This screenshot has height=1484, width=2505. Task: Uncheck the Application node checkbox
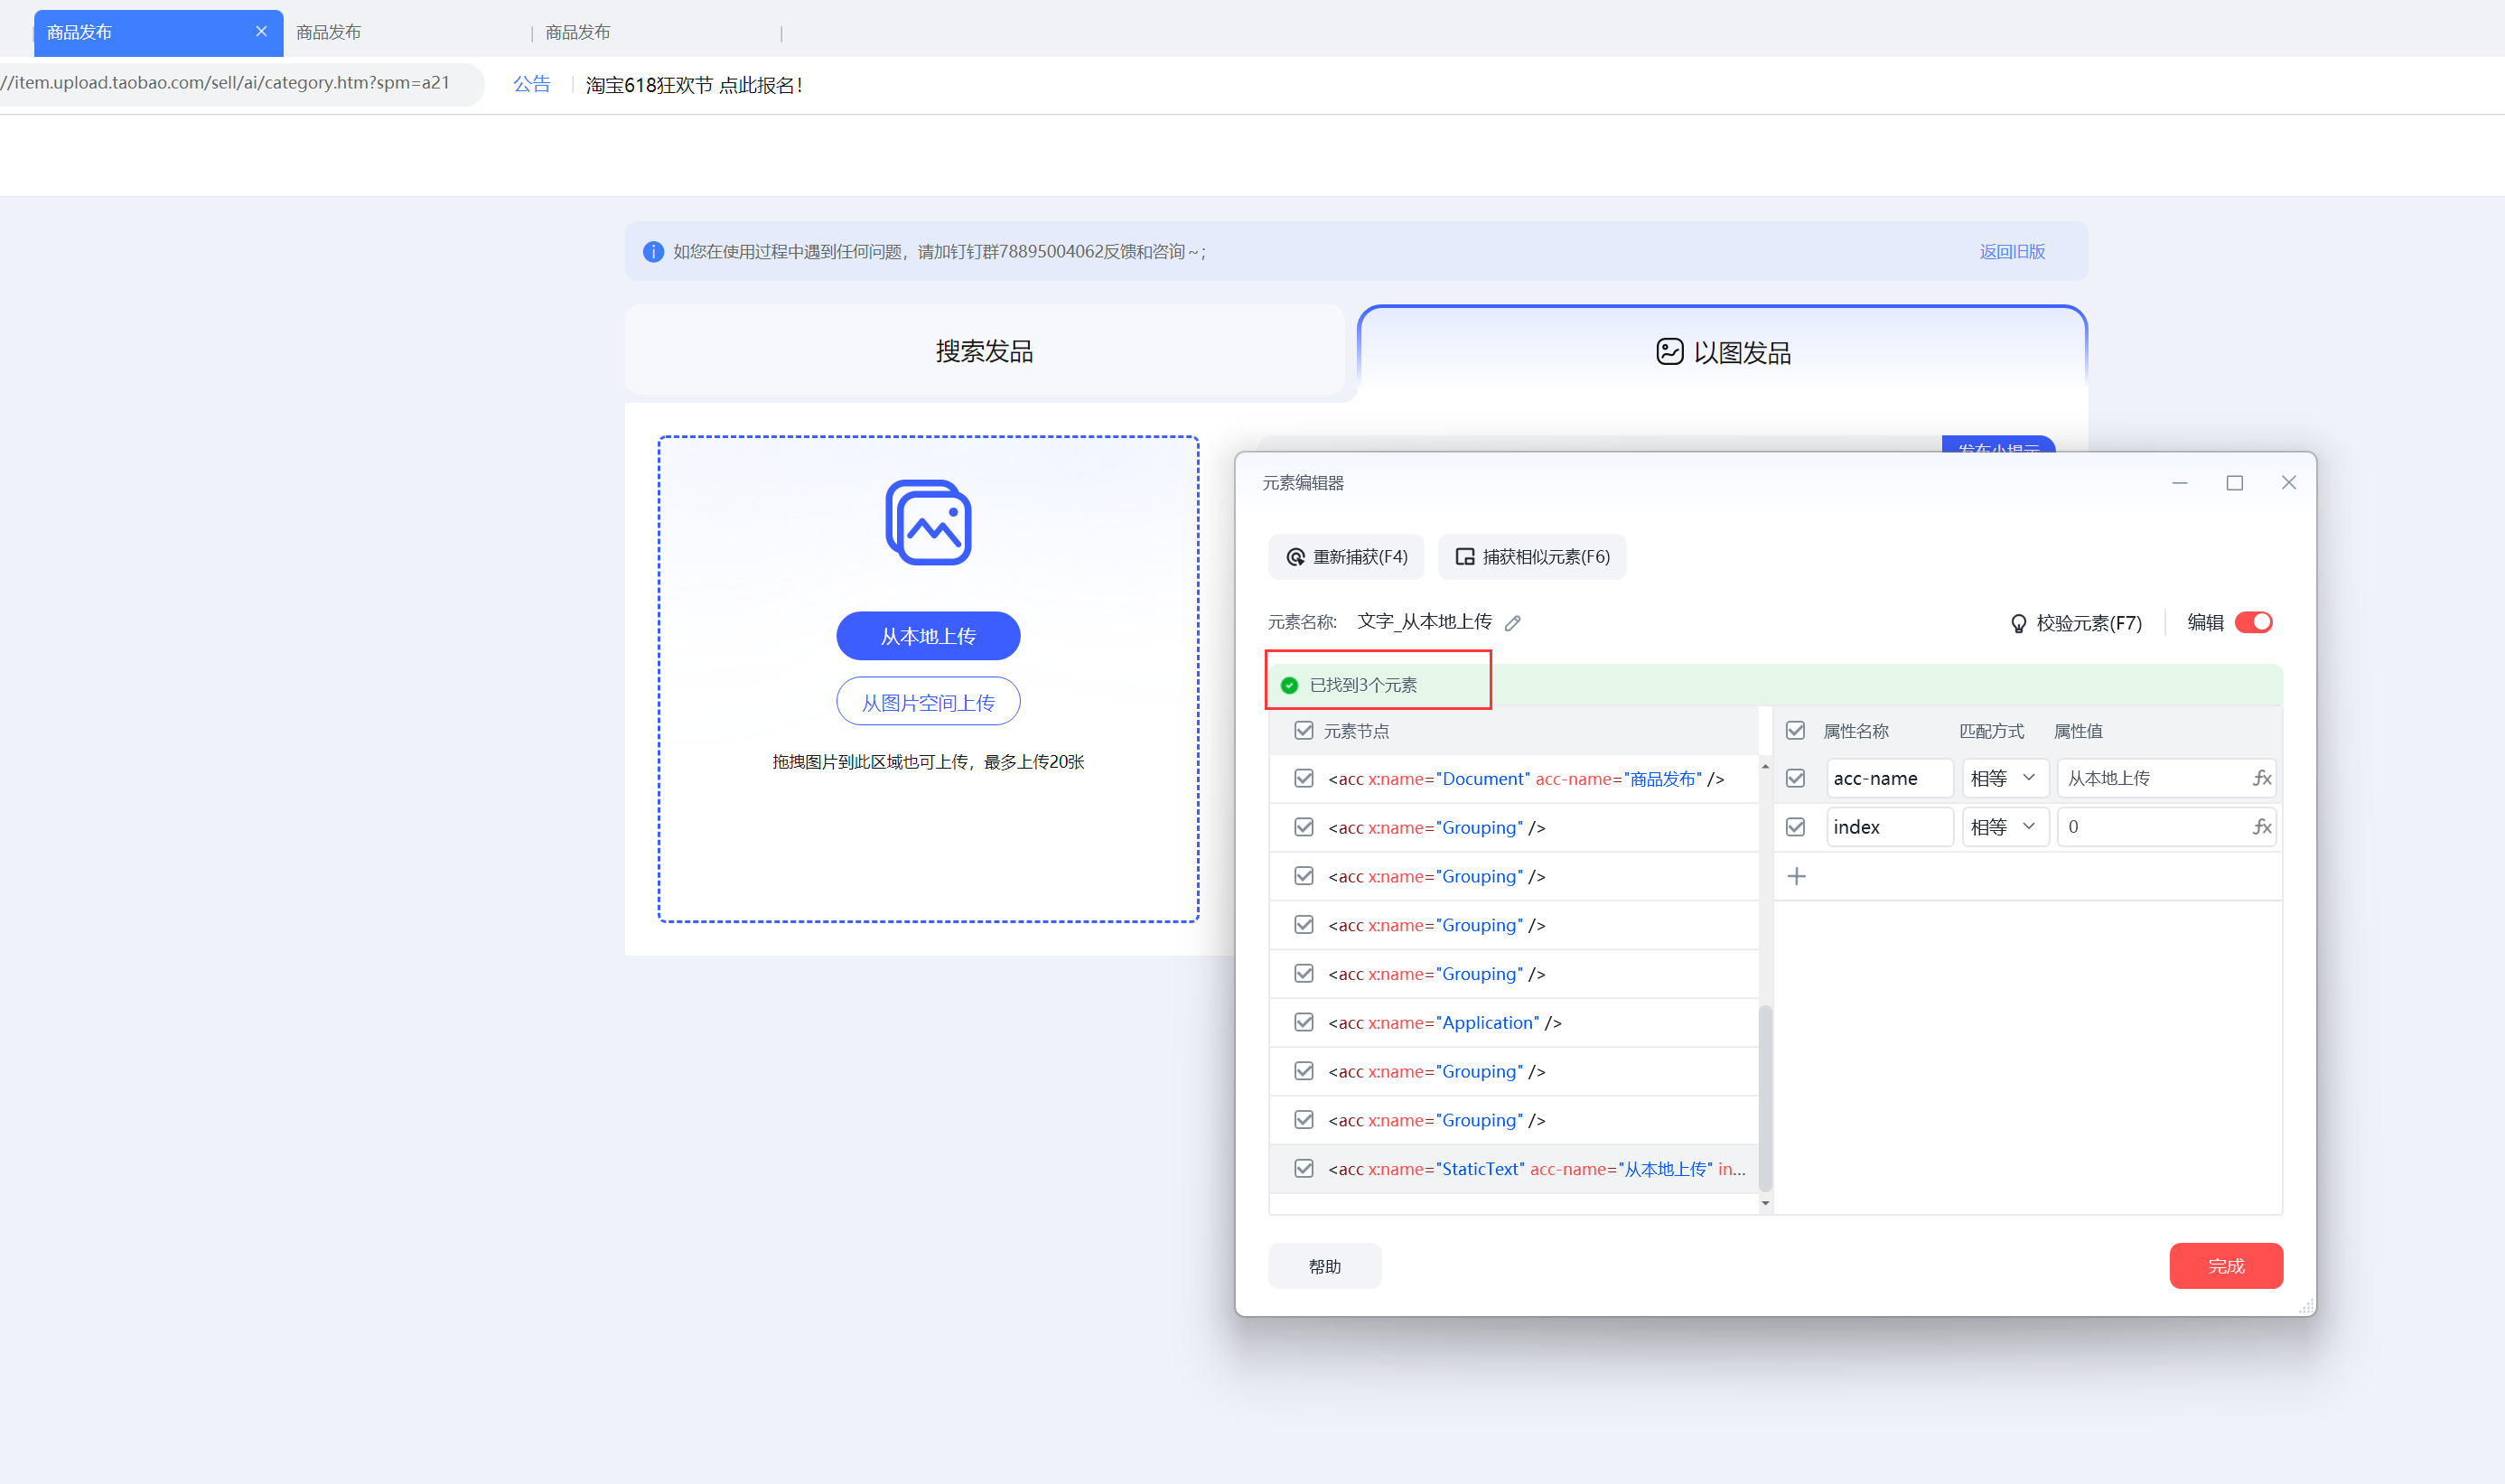[x=1304, y=1022]
